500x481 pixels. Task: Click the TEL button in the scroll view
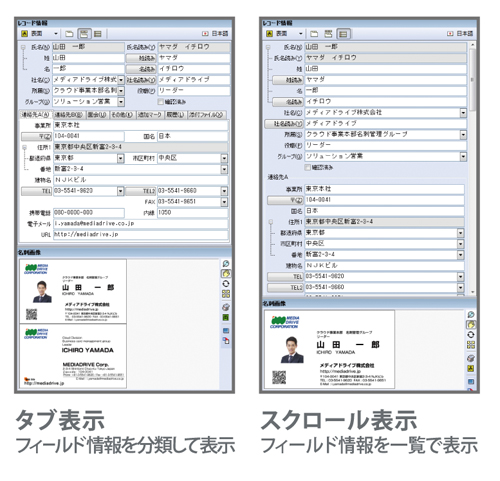click(285, 277)
